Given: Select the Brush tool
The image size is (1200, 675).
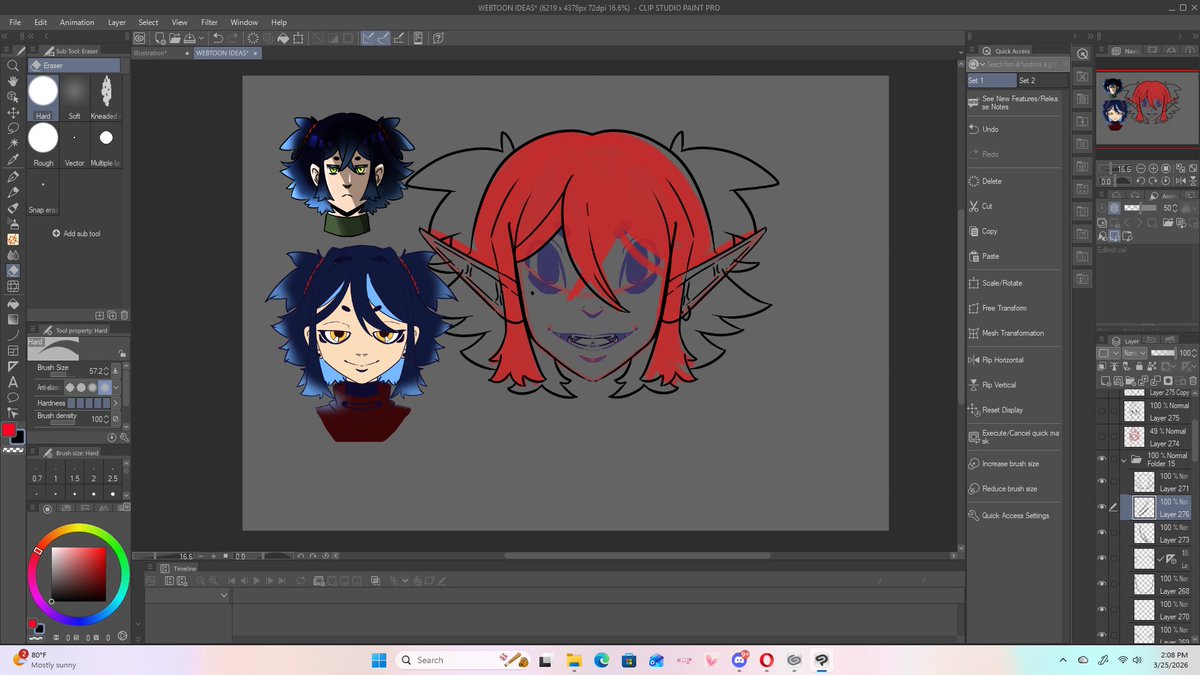Looking at the screenshot, I should pyautogui.click(x=13, y=208).
